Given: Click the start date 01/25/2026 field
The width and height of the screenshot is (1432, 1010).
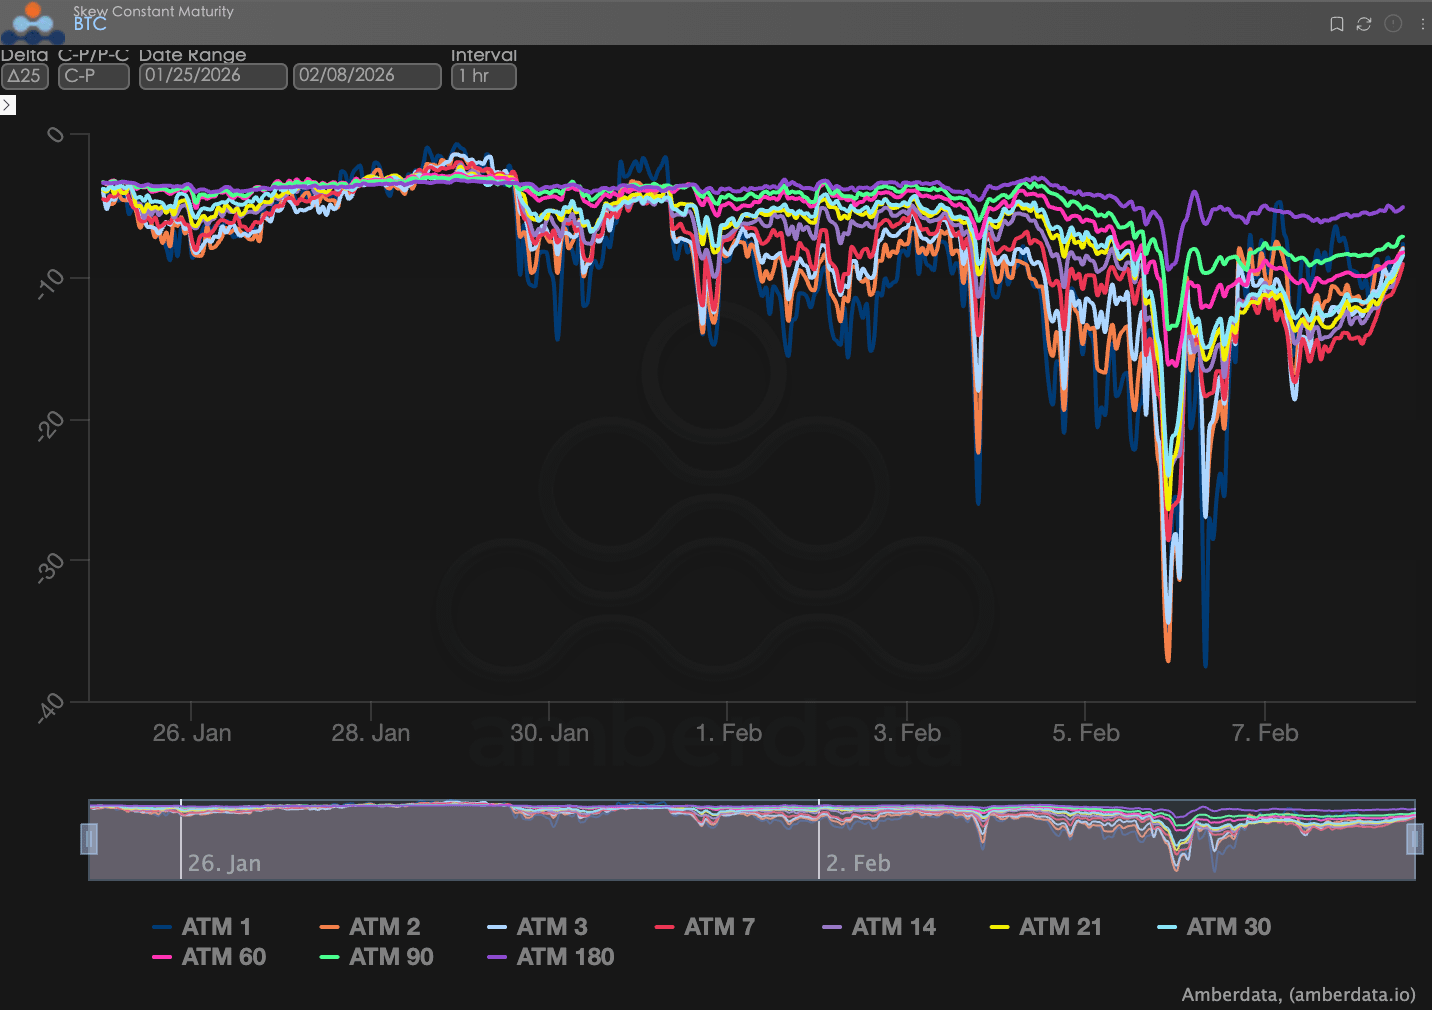Looking at the screenshot, I should point(213,76).
